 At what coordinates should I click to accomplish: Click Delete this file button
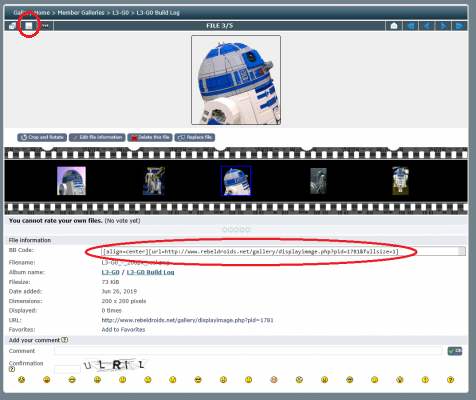pyautogui.click(x=150, y=137)
